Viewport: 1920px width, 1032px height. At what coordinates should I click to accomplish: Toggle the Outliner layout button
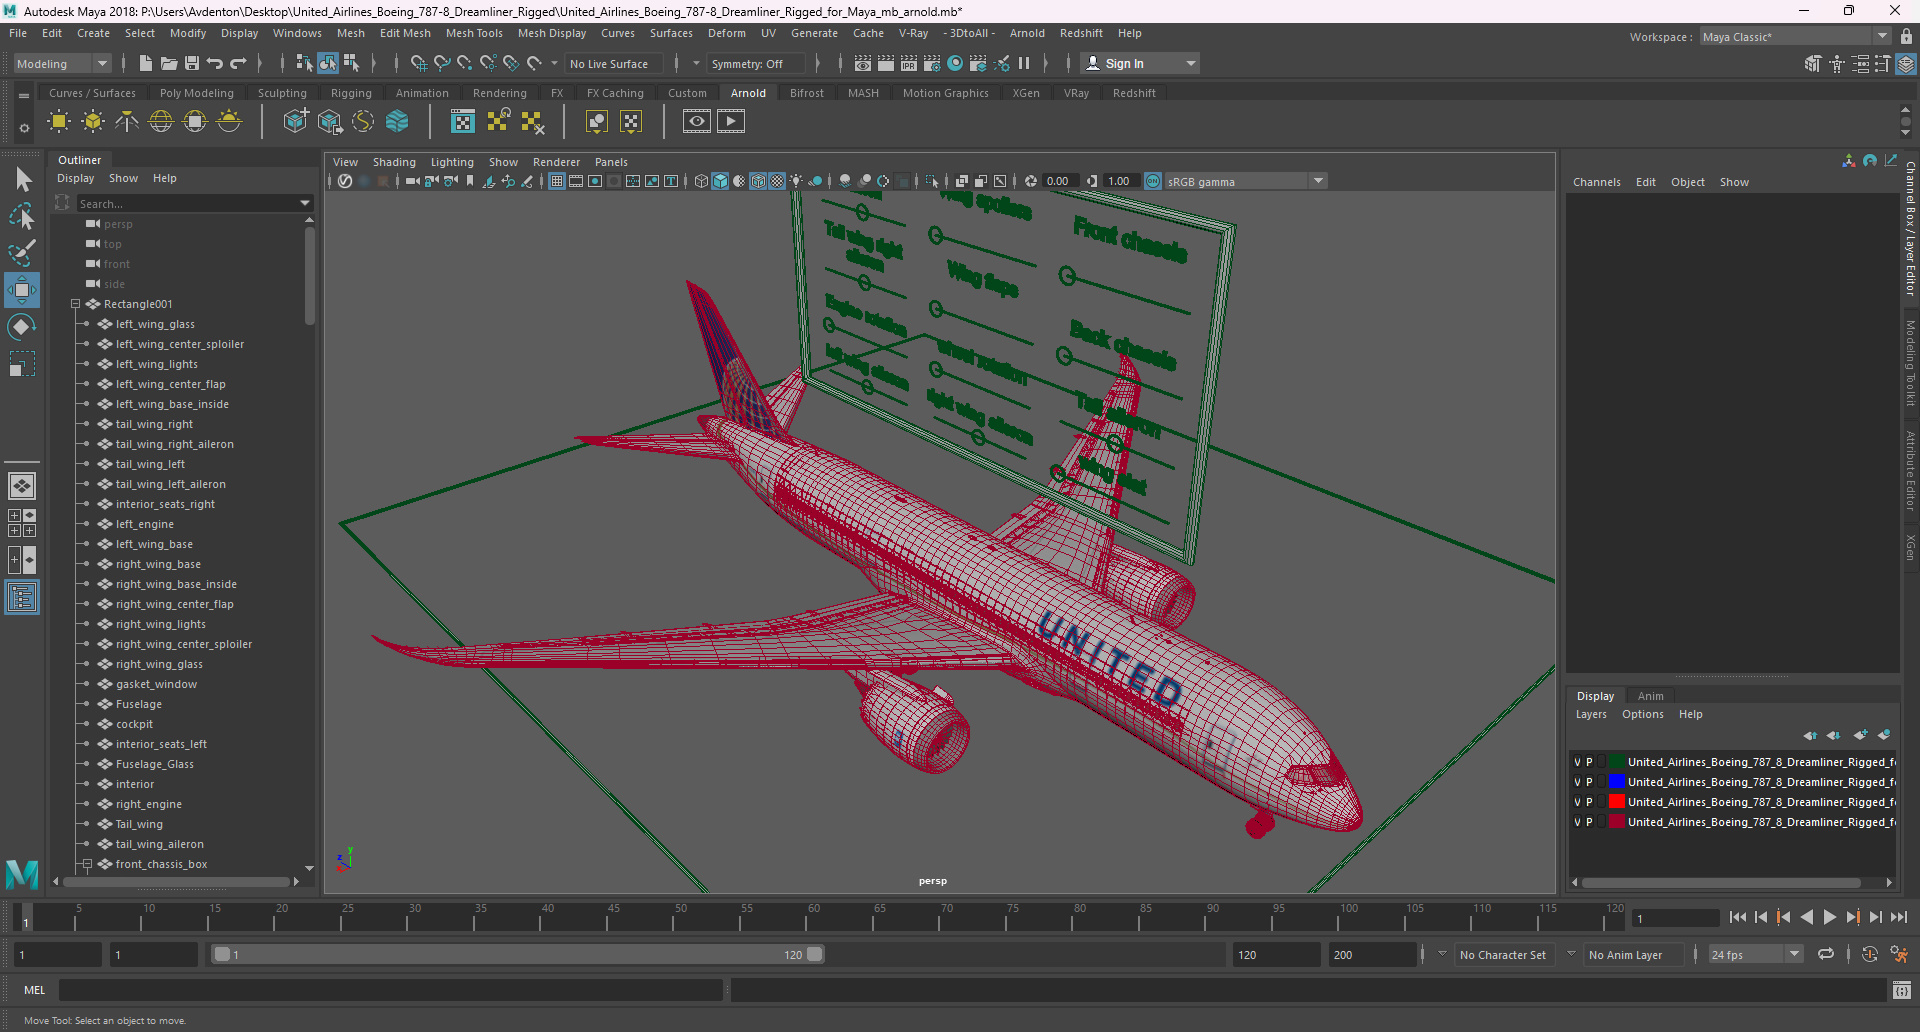22,598
